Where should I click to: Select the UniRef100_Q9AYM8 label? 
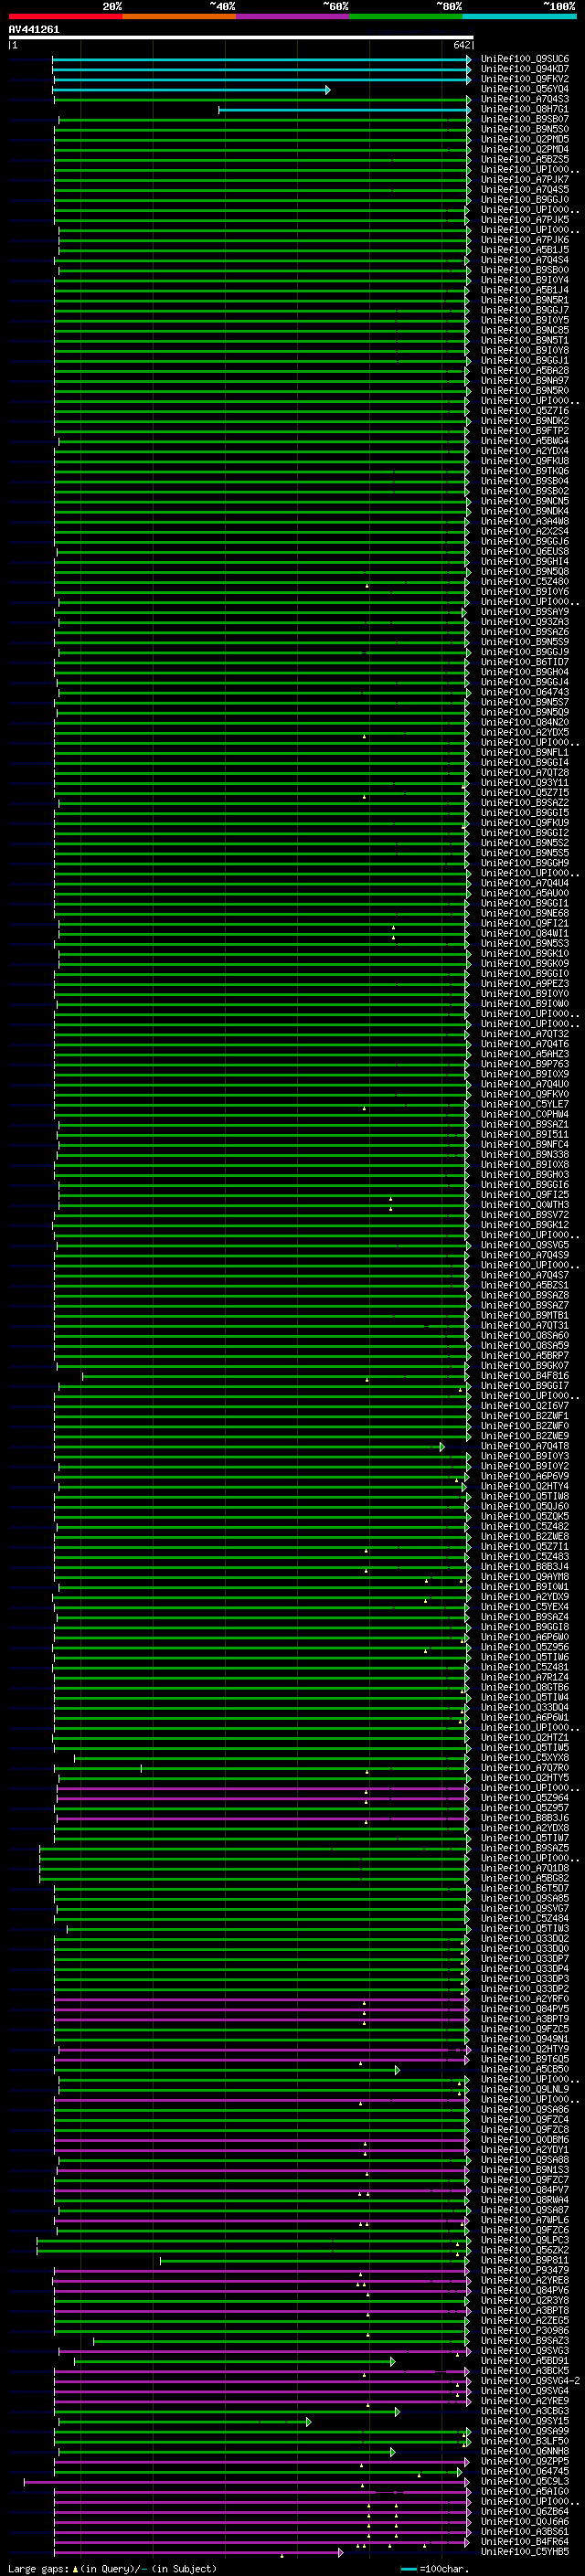click(x=524, y=1577)
